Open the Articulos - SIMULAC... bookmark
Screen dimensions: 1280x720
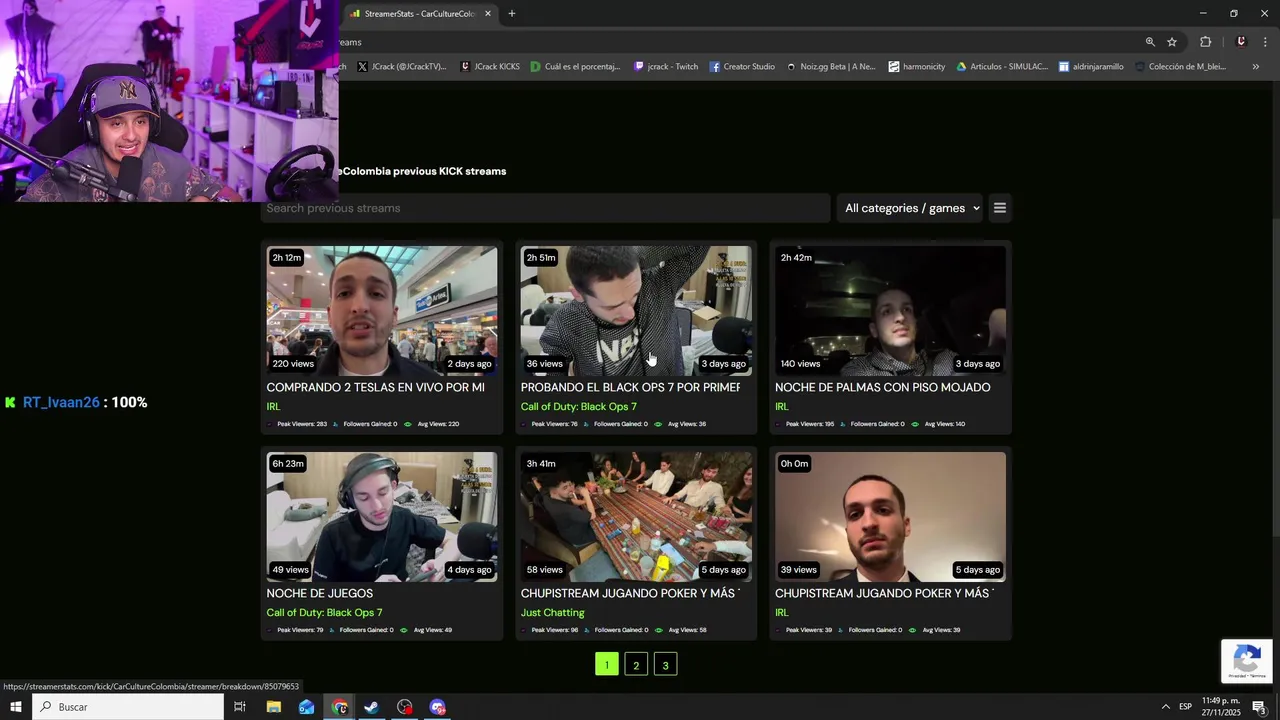[1002, 67]
